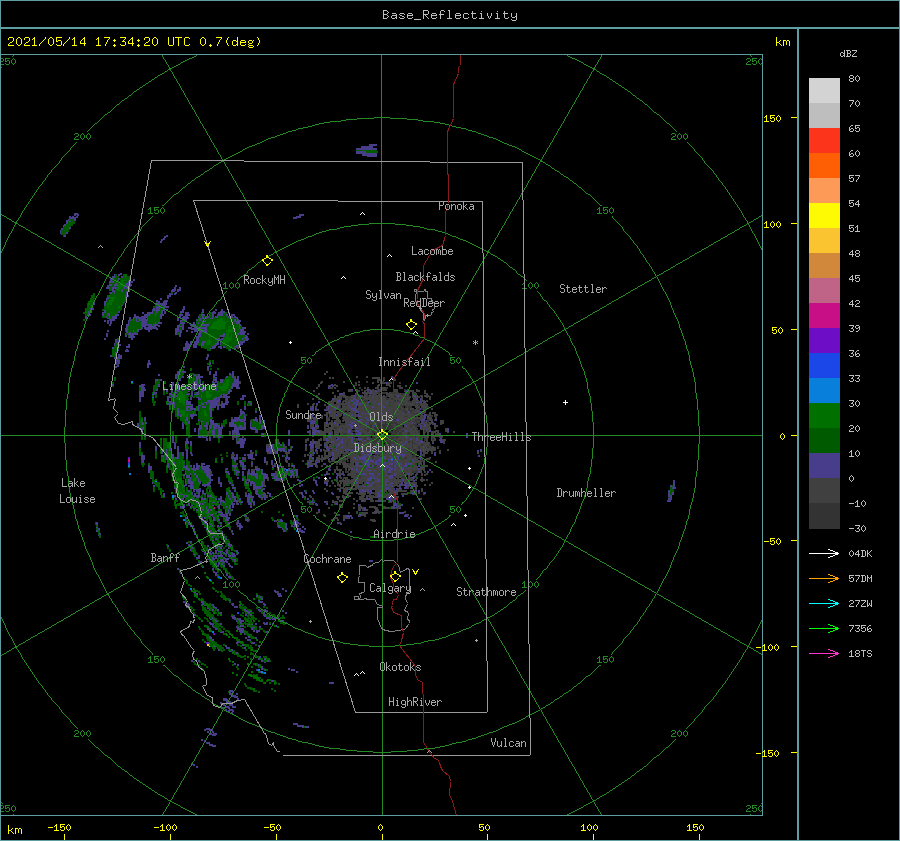
Task: Click the white 04DK arrow icon
Action: (x=824, y=553)
